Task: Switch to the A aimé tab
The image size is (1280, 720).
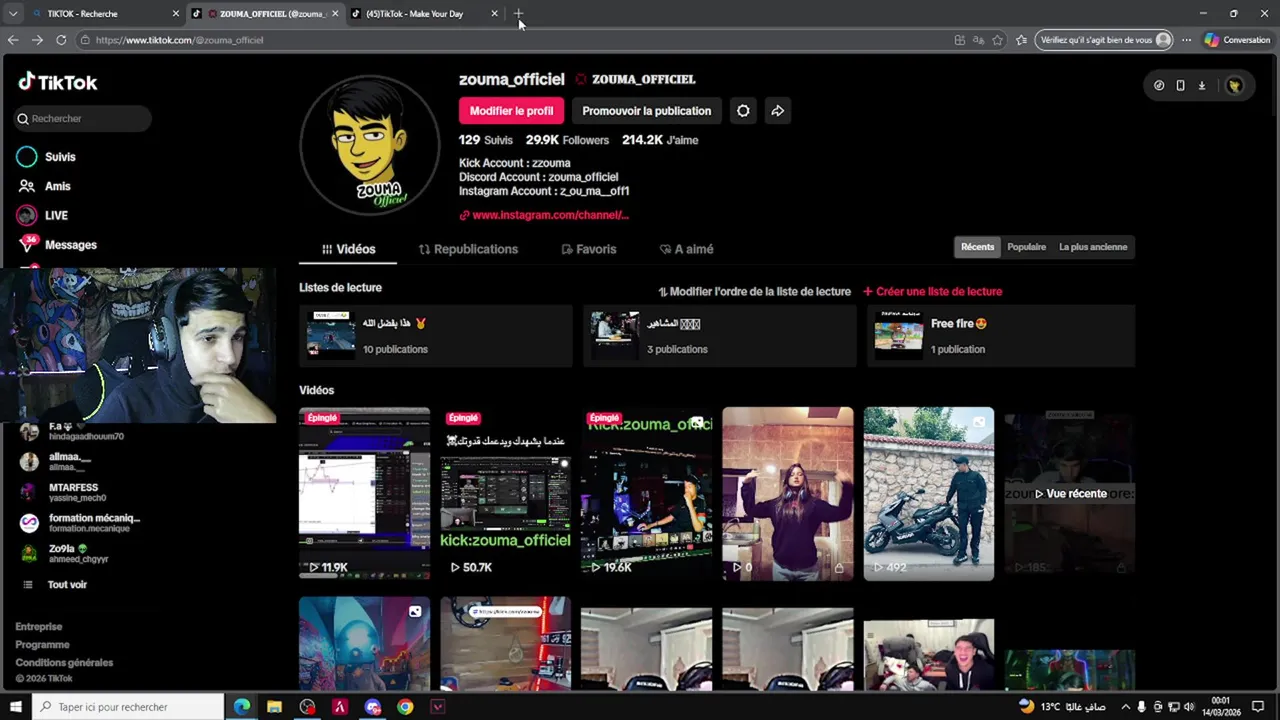Action: pyautogui.click(x=687, y=249)
